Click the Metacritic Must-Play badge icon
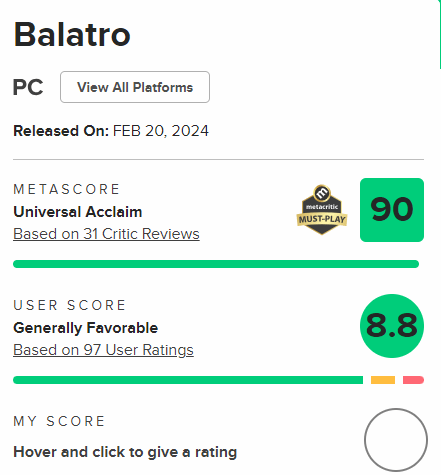441x475 pixels. click(x=322, y=210)
